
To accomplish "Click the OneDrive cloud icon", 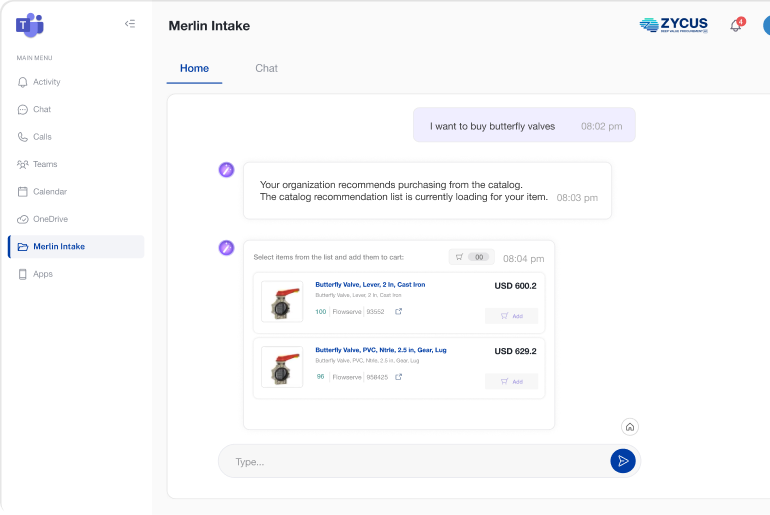I will click(23, 219).
